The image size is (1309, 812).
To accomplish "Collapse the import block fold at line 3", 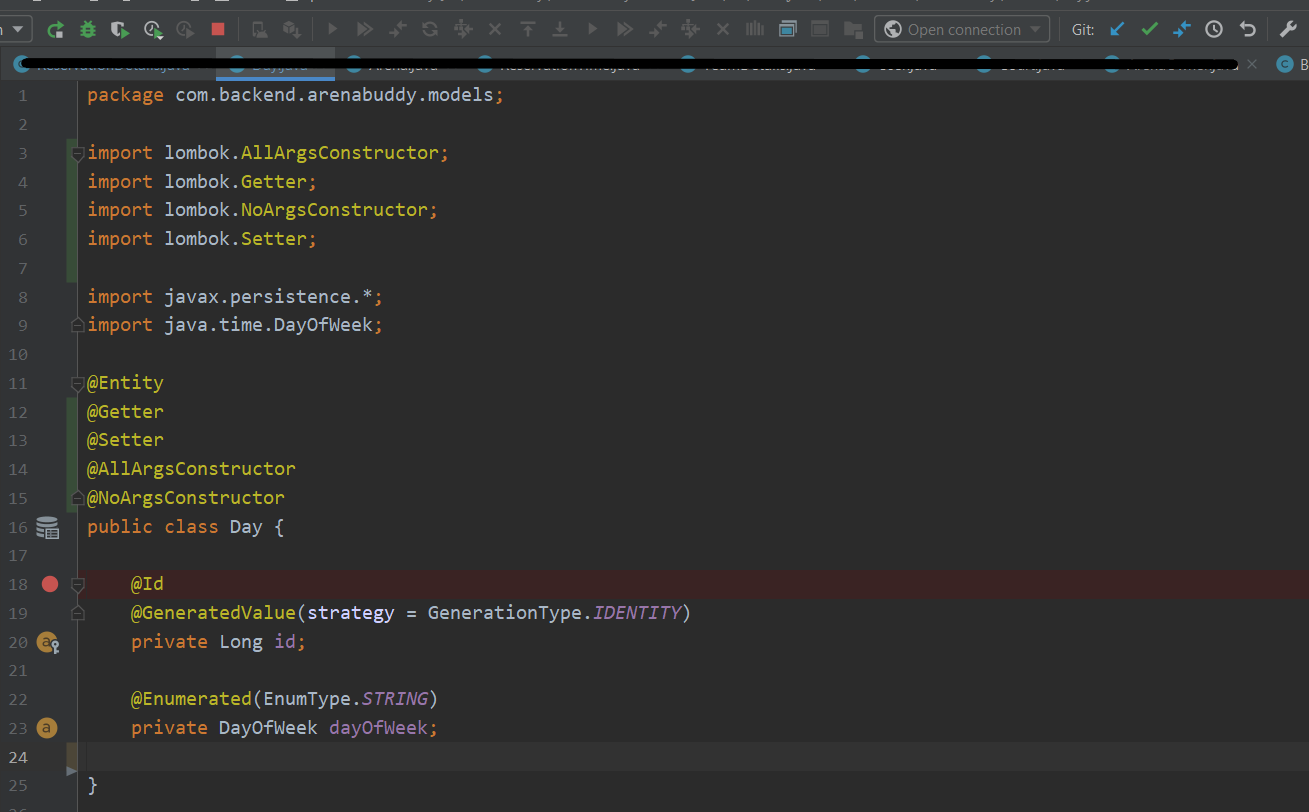I will point(77,154).
